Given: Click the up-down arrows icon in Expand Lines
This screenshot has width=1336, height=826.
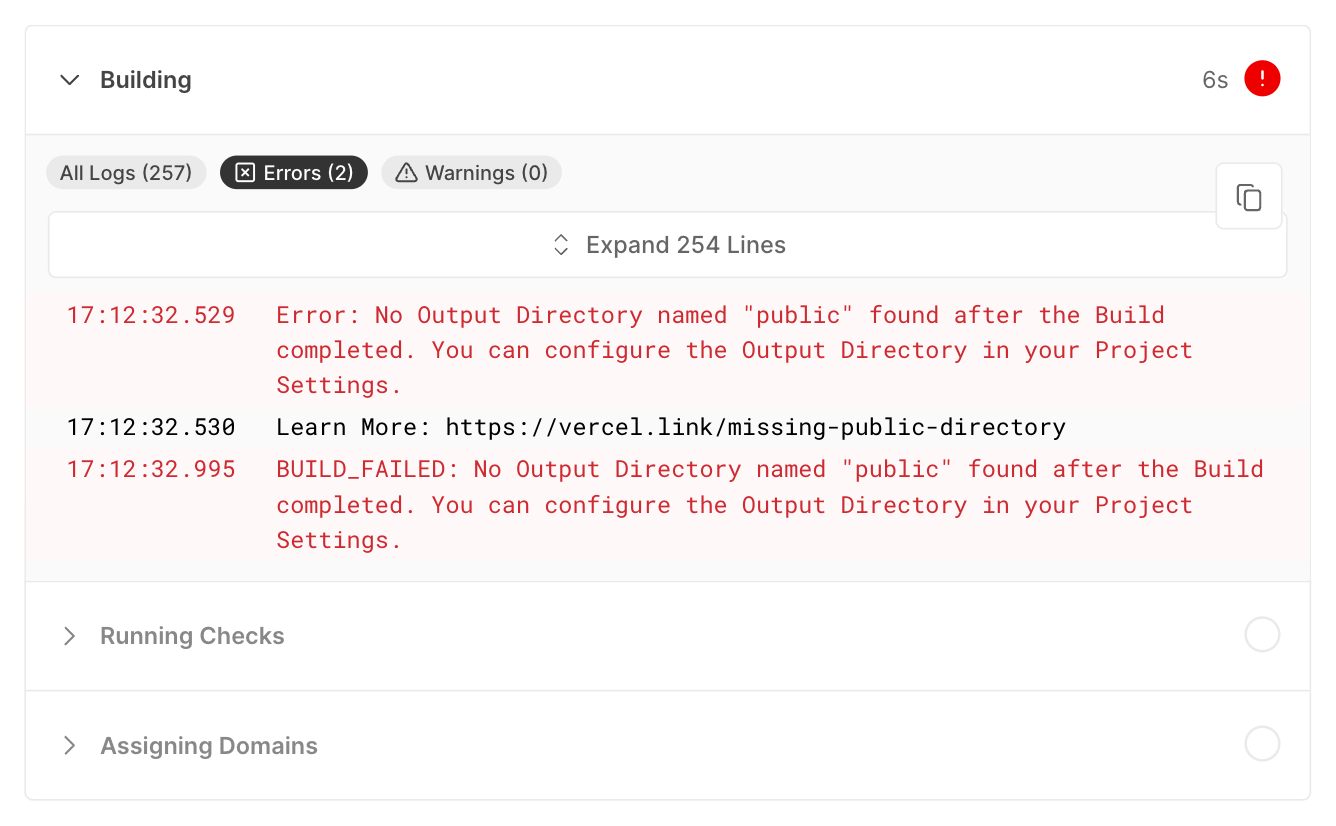Looking at the screenshot, I should (x=561, y=245).
